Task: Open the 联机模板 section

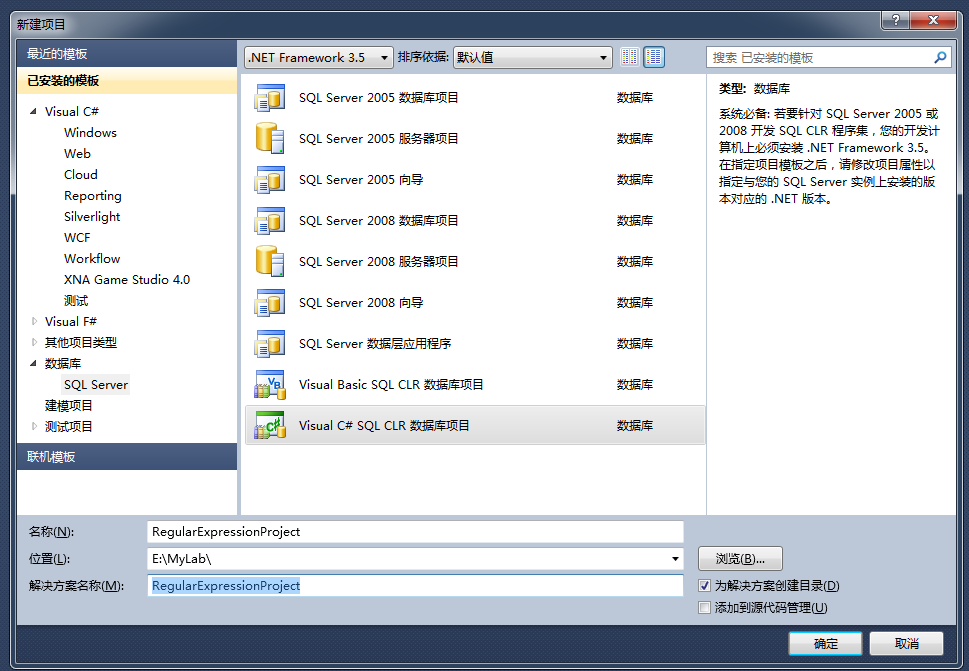Action: 127,457
